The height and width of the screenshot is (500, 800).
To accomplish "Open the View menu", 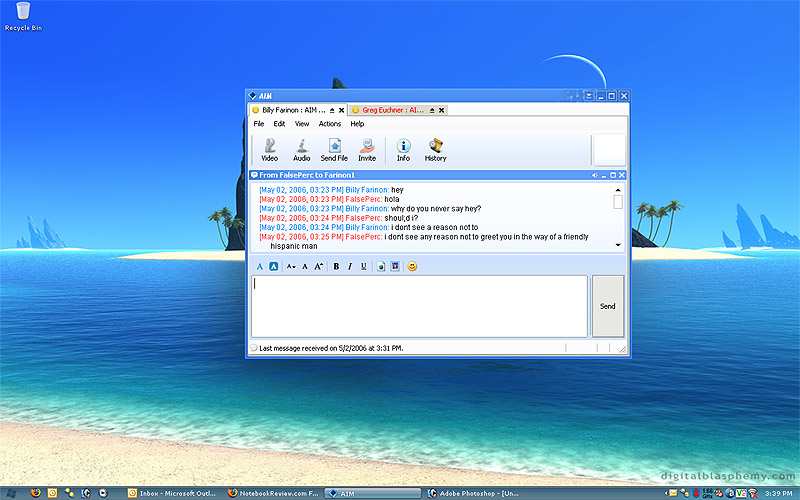I will [302, 124].
